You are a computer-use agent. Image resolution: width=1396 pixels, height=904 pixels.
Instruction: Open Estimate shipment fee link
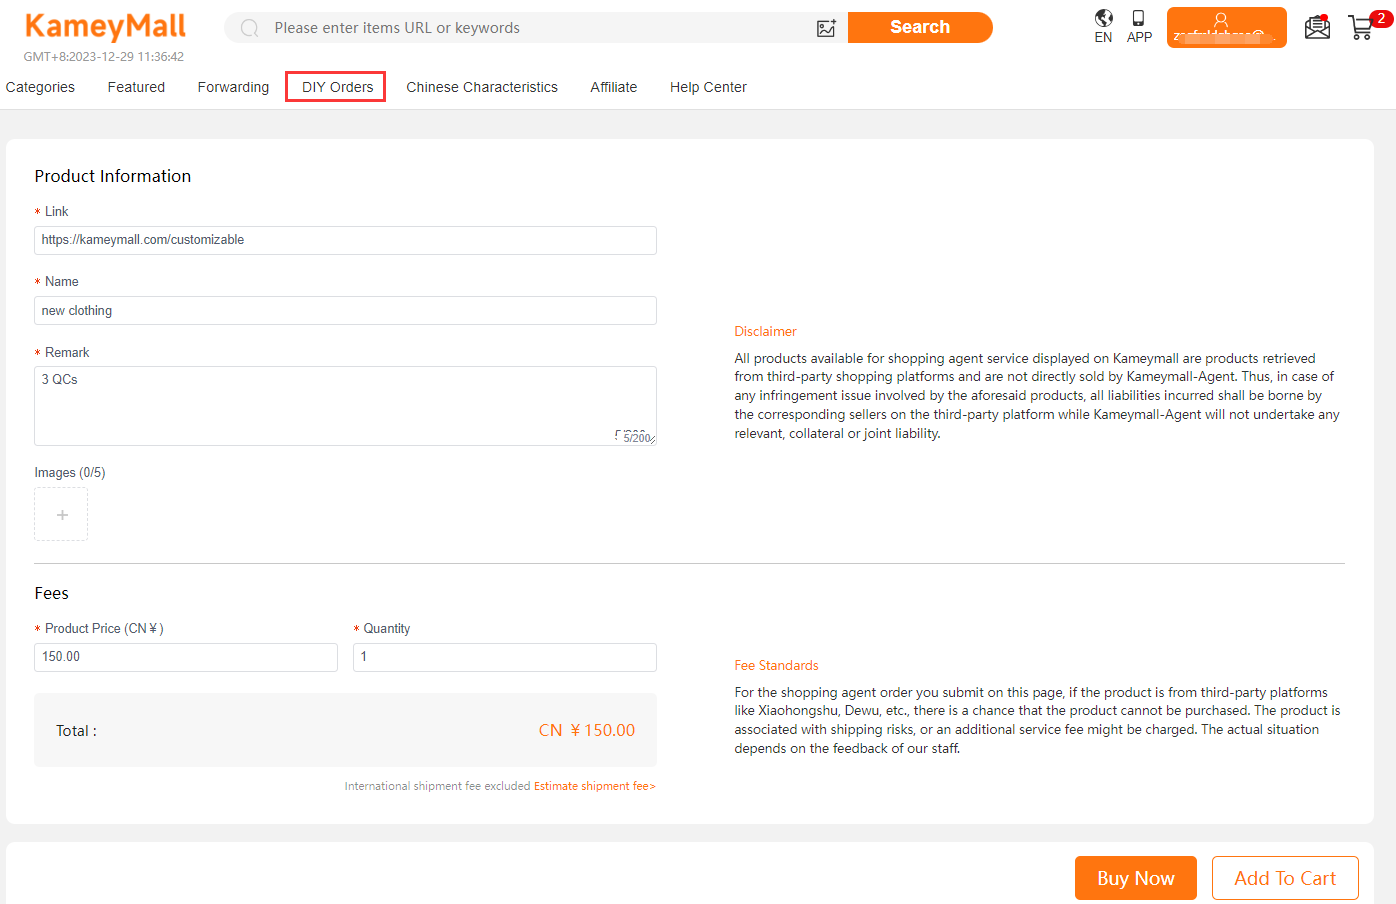[595, 786]
